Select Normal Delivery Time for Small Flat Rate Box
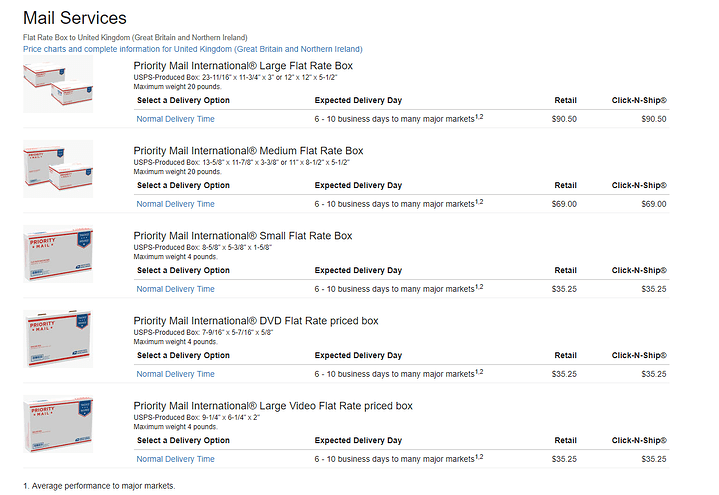Screen dimensions: 719x495 (175, 289)
